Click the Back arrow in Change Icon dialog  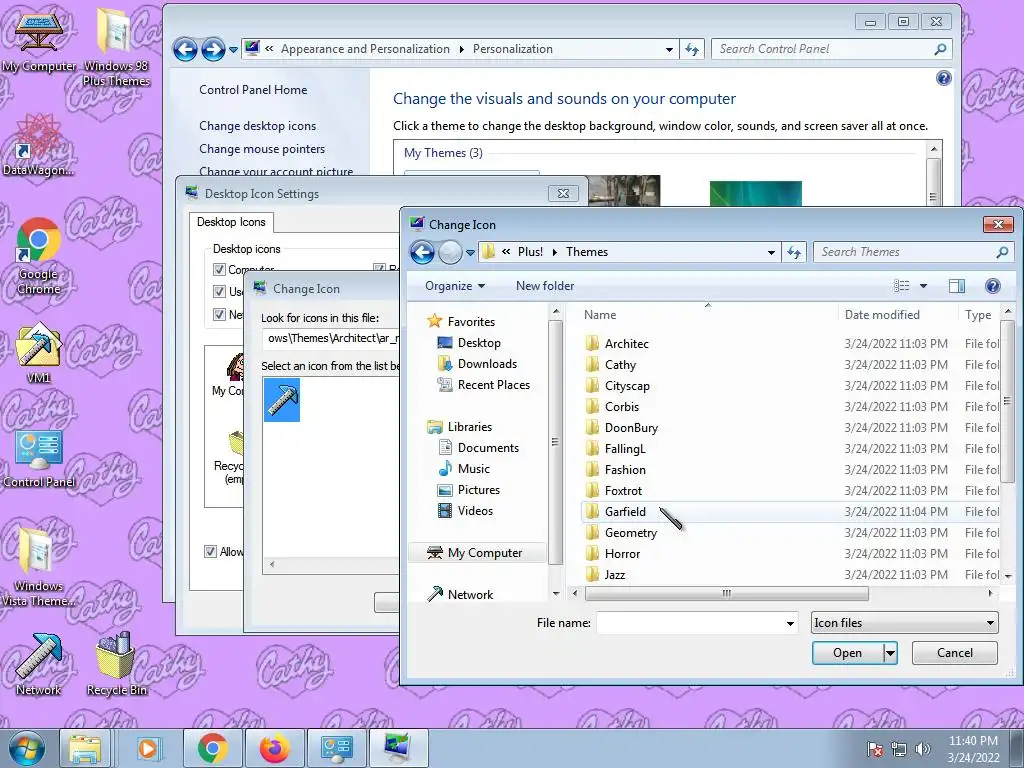tap(423, 252)
